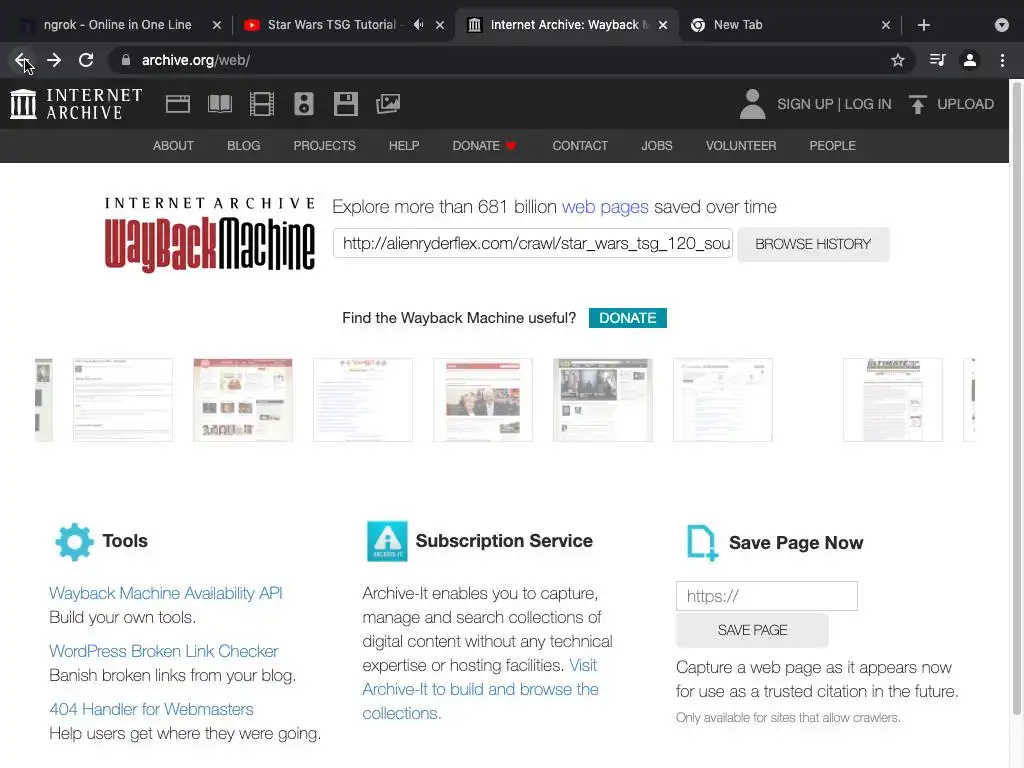Open Wayback Machine Availability API link
The width and height of the screenshot is (1024, 768).
[166, 593]
